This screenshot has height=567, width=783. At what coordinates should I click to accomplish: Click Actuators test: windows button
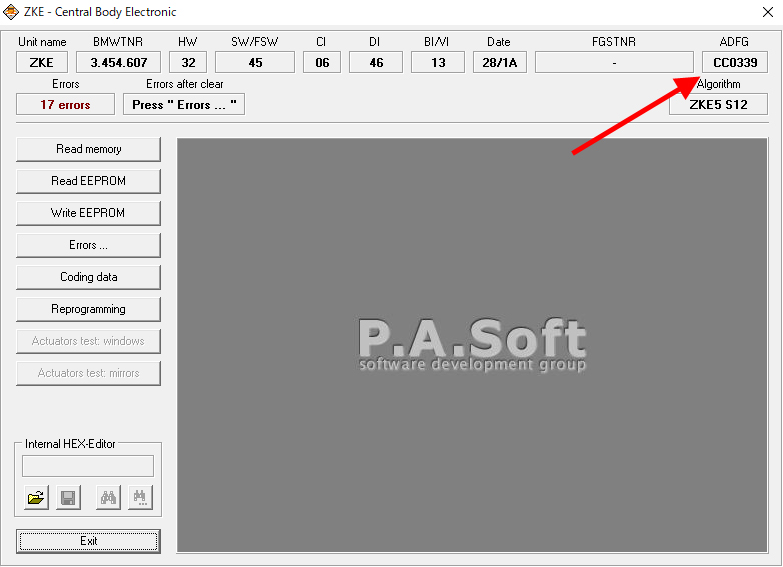click(88, 341)
